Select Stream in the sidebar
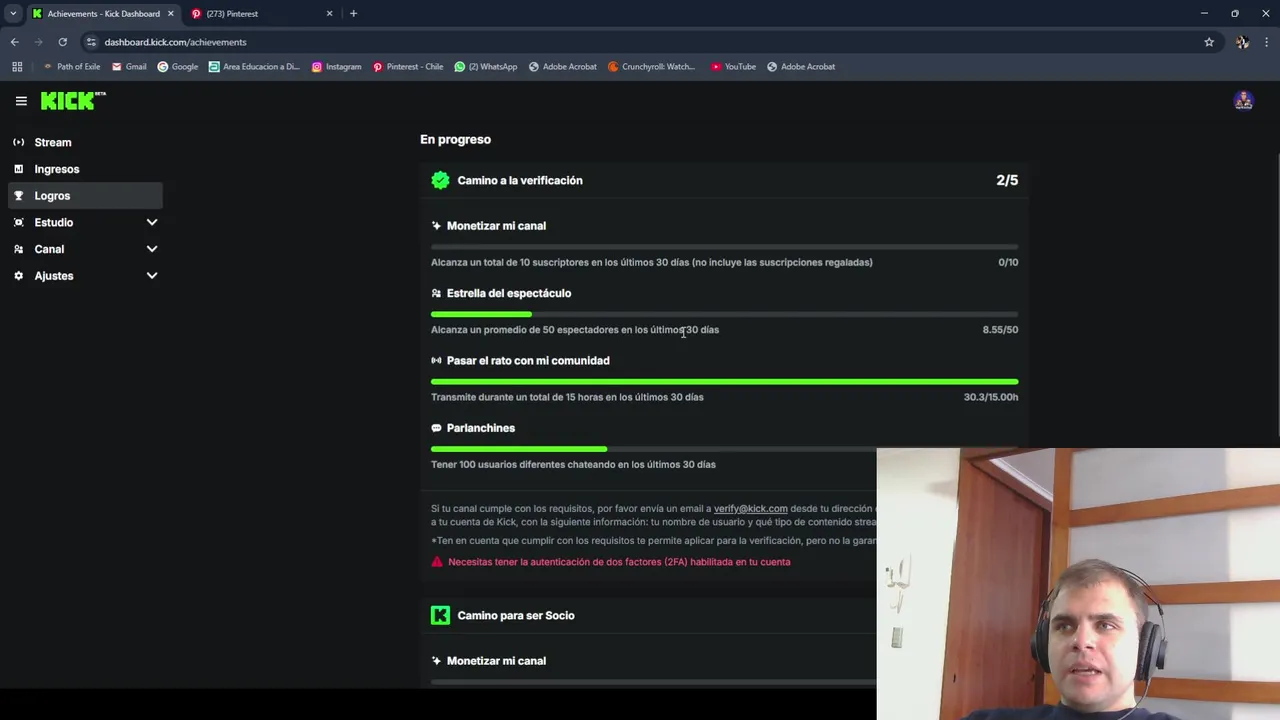The height and width of the screenshot is (720, 1280). point(85,142)
